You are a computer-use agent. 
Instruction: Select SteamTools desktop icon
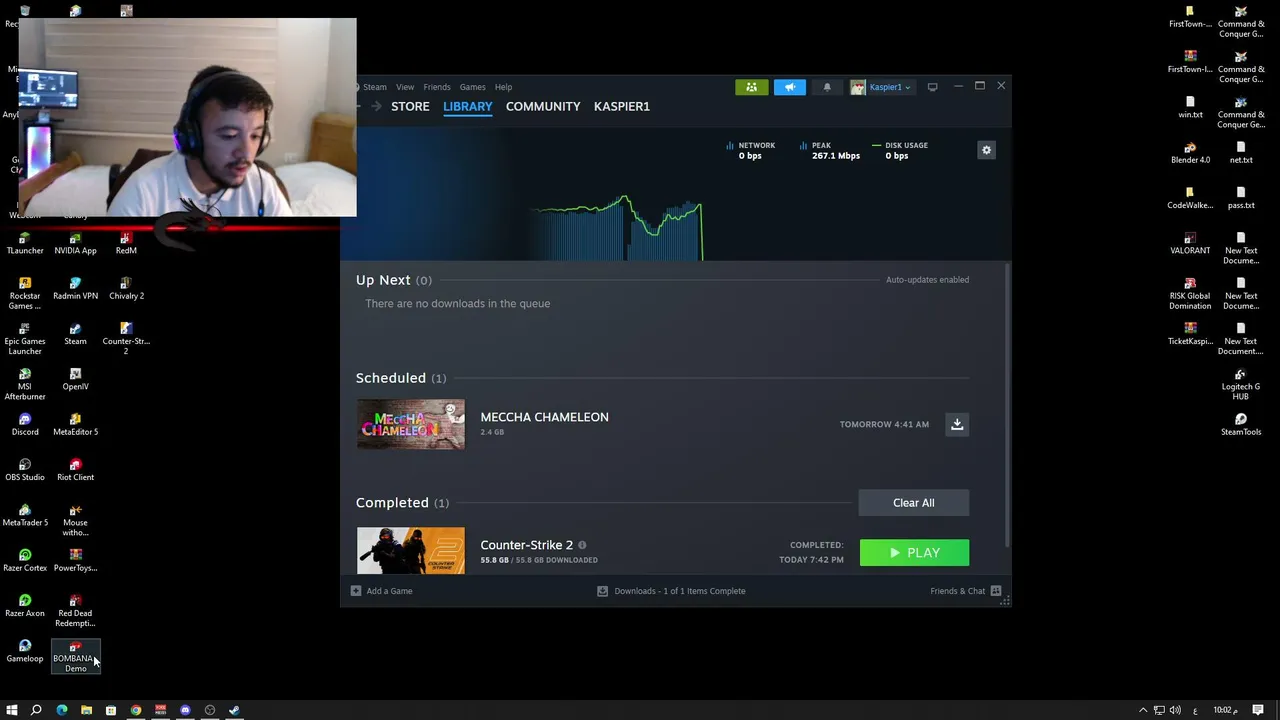1241,424
